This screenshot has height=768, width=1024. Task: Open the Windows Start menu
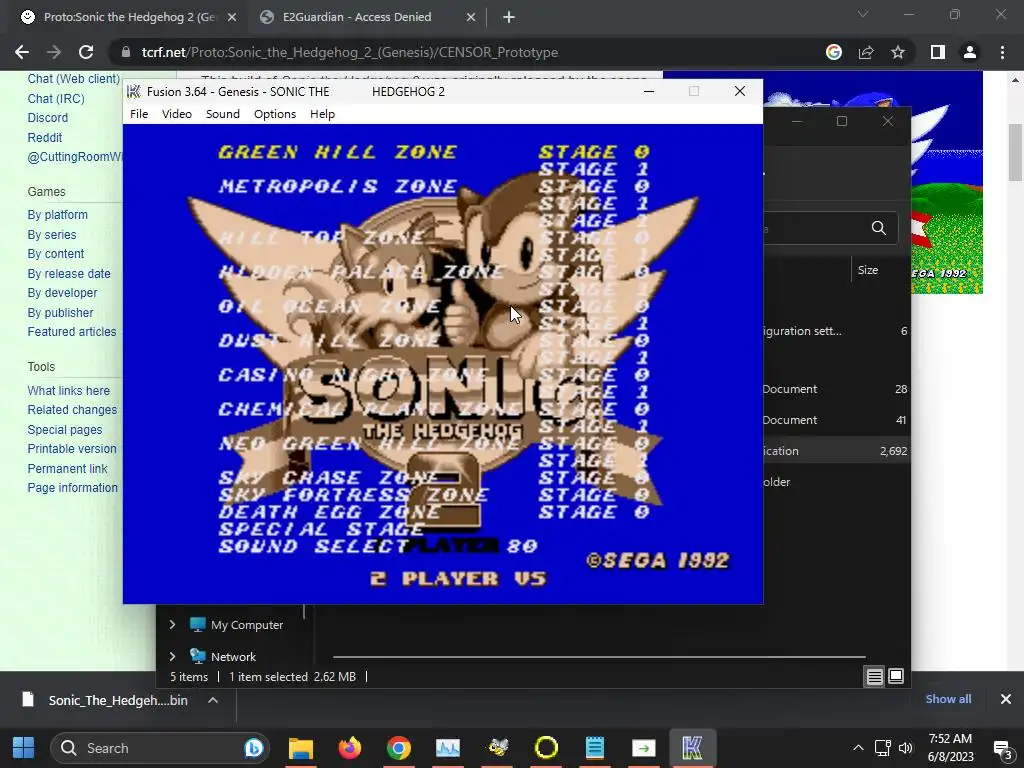pyautogui.click(x=24, y=748)
